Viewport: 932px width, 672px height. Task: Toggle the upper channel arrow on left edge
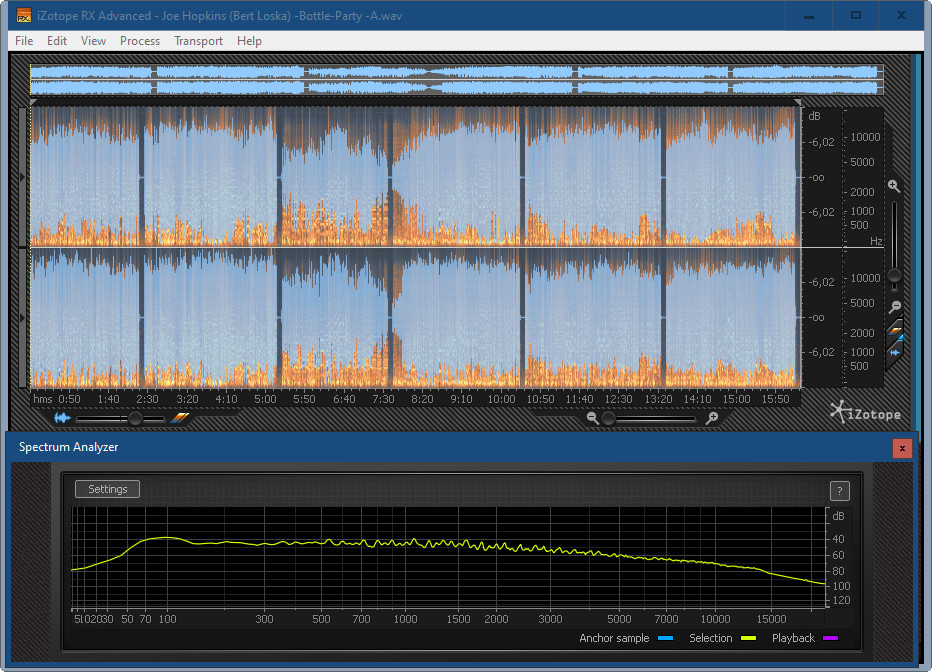[23, 177]
